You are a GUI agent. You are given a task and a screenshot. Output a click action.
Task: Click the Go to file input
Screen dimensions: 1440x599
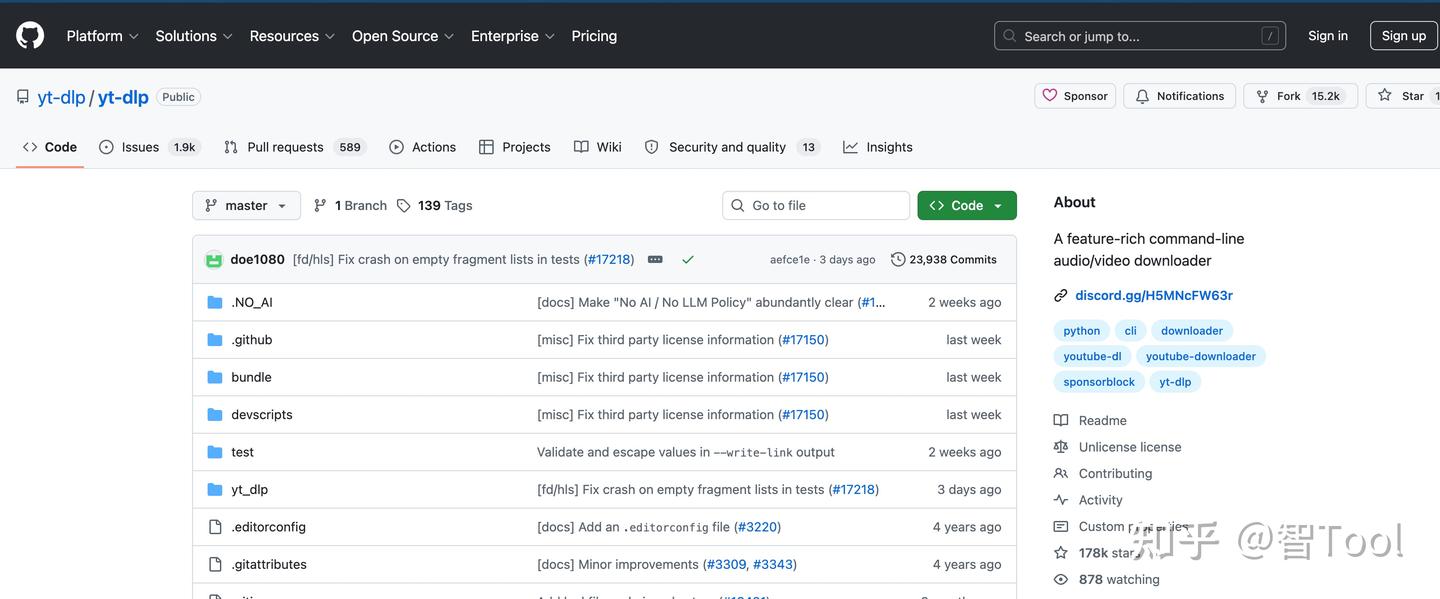pyautogui.click(x=816, y=205)
